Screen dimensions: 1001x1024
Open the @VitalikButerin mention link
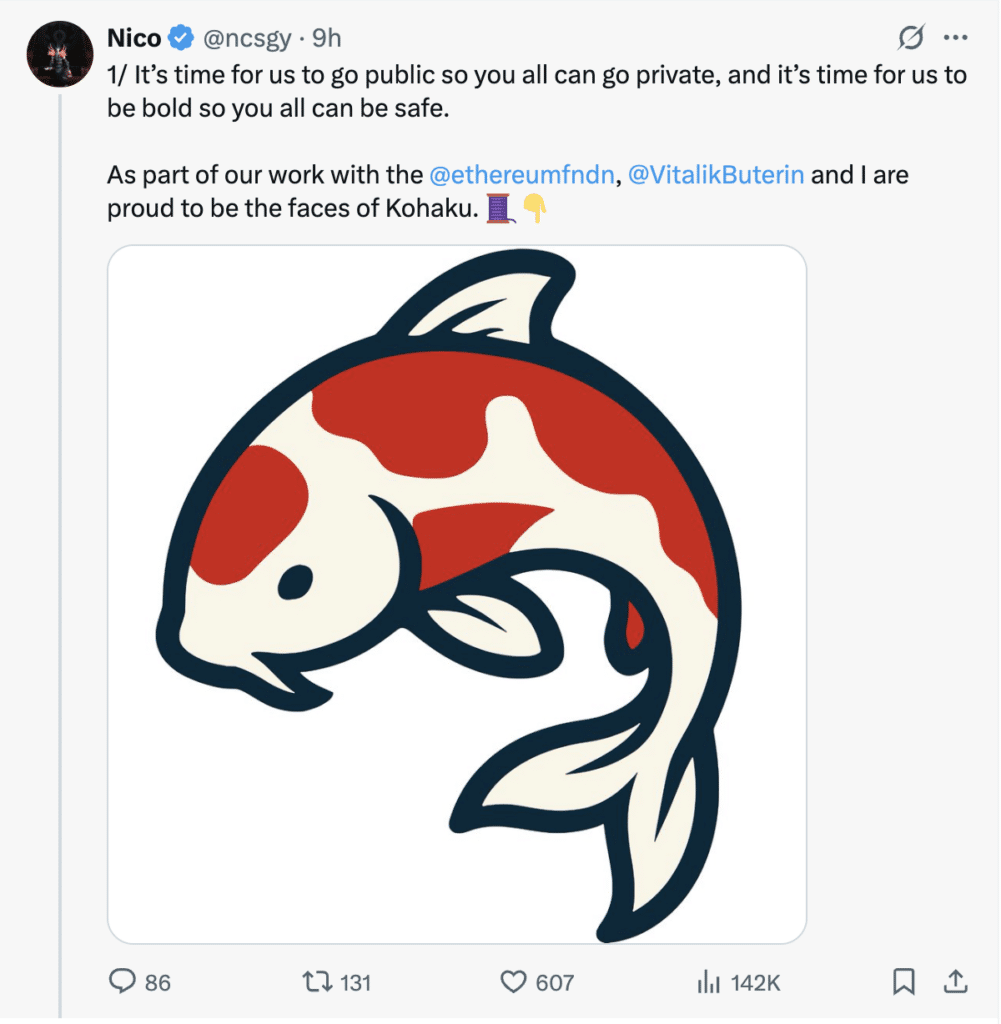click(x=715, y=175)
